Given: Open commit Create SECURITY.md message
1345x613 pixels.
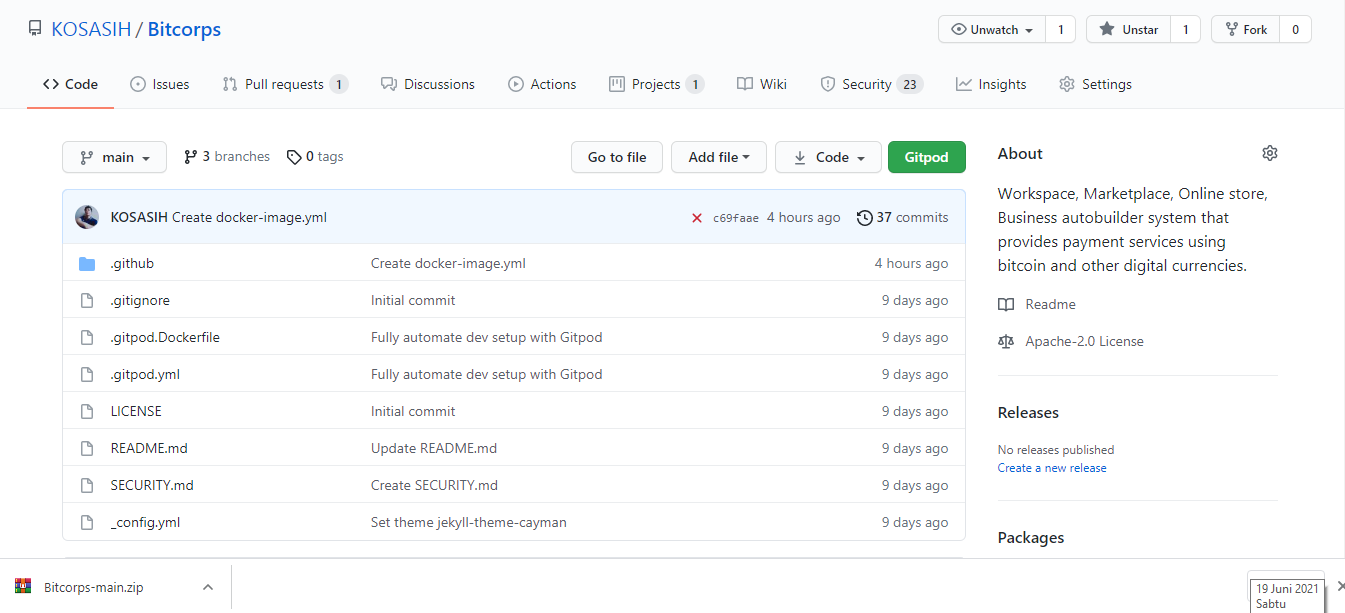Looking at the screenshot, I should [434, 485].
